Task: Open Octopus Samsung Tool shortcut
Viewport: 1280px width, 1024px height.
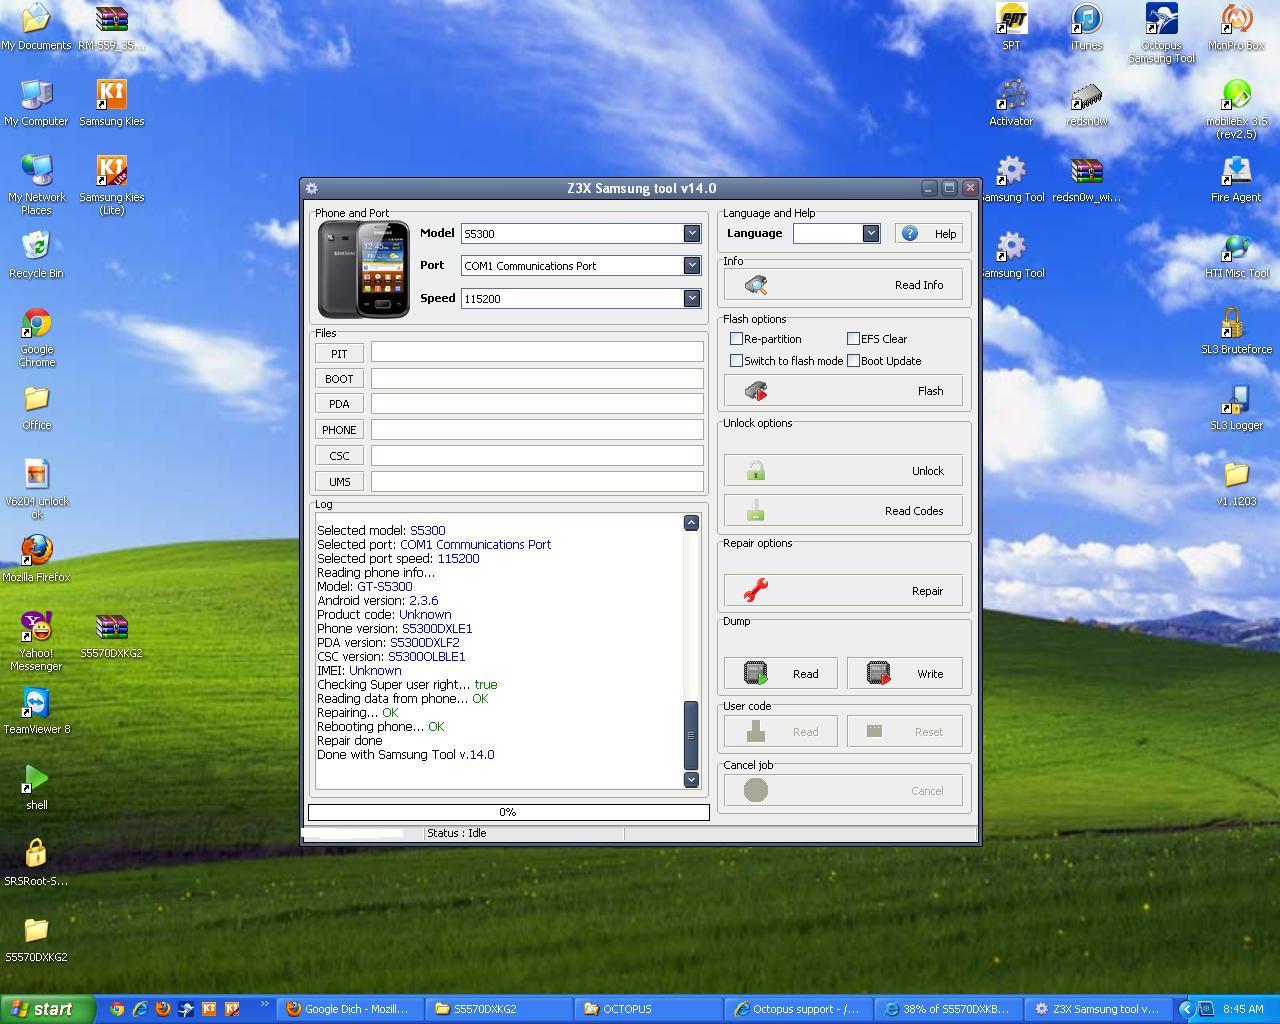Action: [x=1161, y=33]
